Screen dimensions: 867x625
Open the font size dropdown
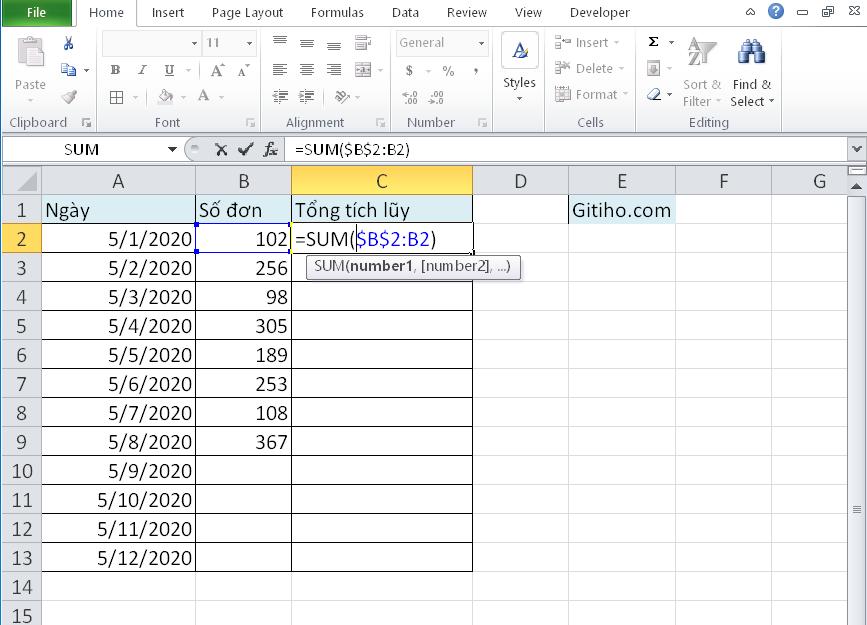click(x=248, y=44)
